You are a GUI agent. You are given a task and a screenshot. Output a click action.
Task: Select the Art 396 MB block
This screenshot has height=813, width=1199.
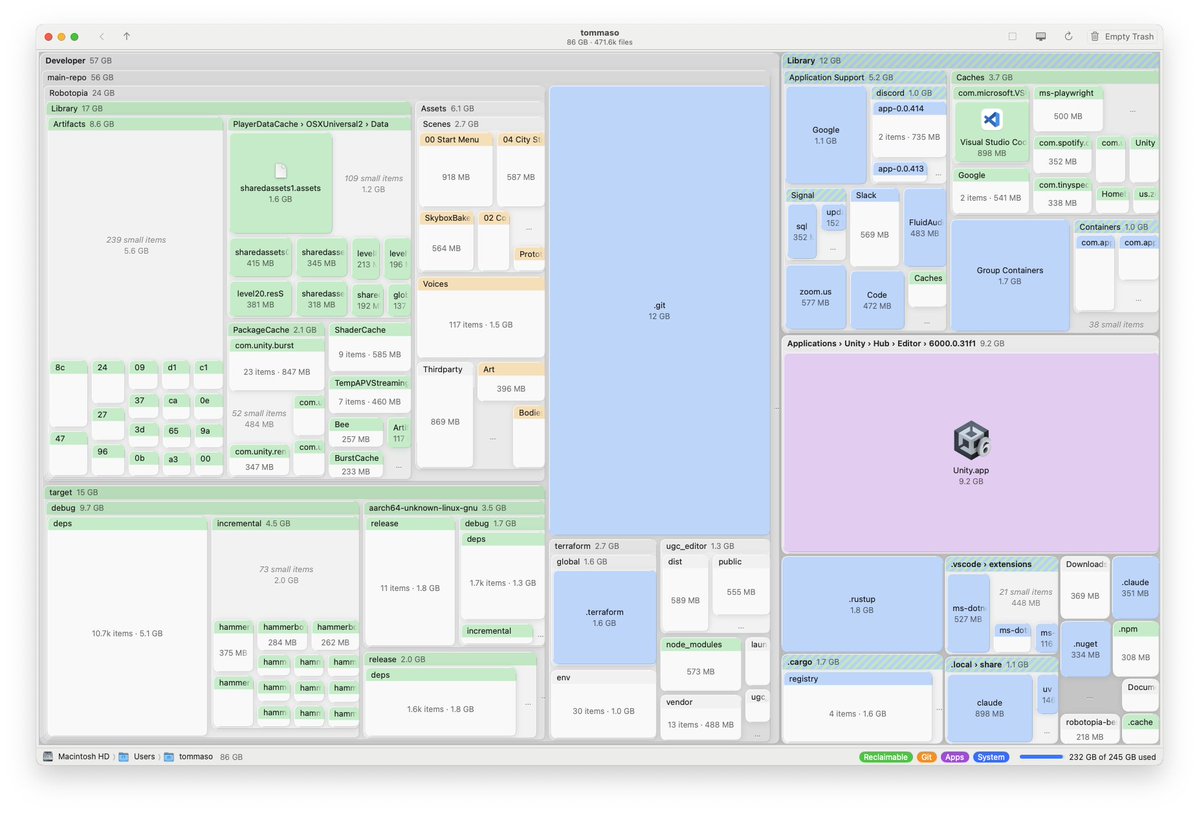[510, 382]
